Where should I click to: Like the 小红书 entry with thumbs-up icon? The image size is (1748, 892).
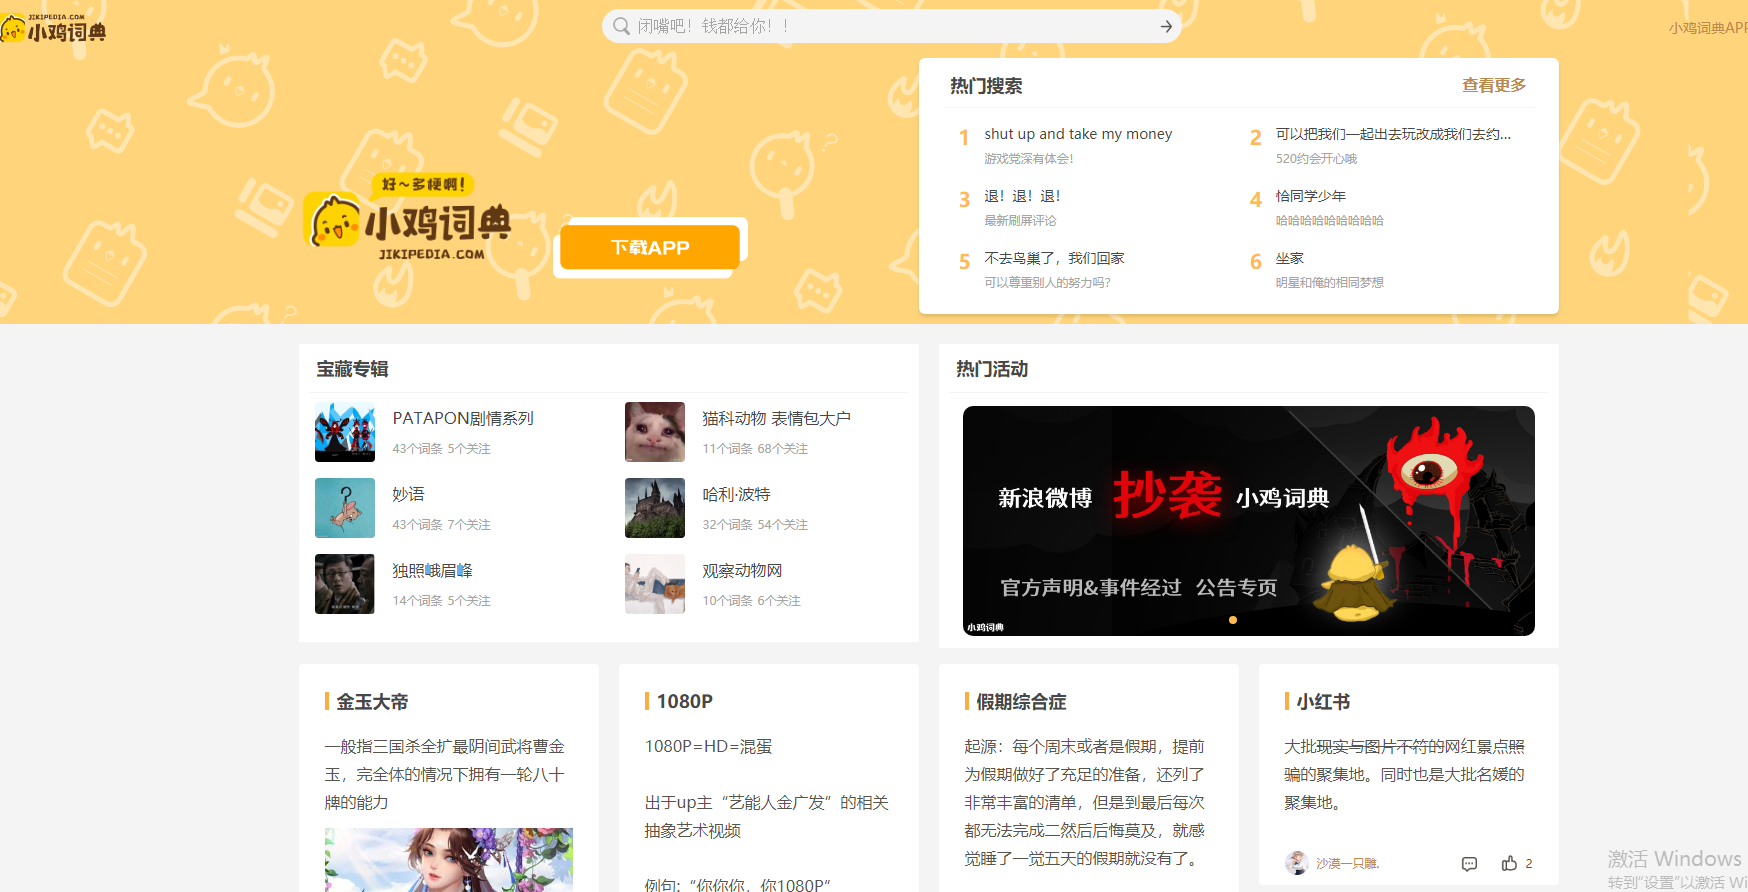1509,863
